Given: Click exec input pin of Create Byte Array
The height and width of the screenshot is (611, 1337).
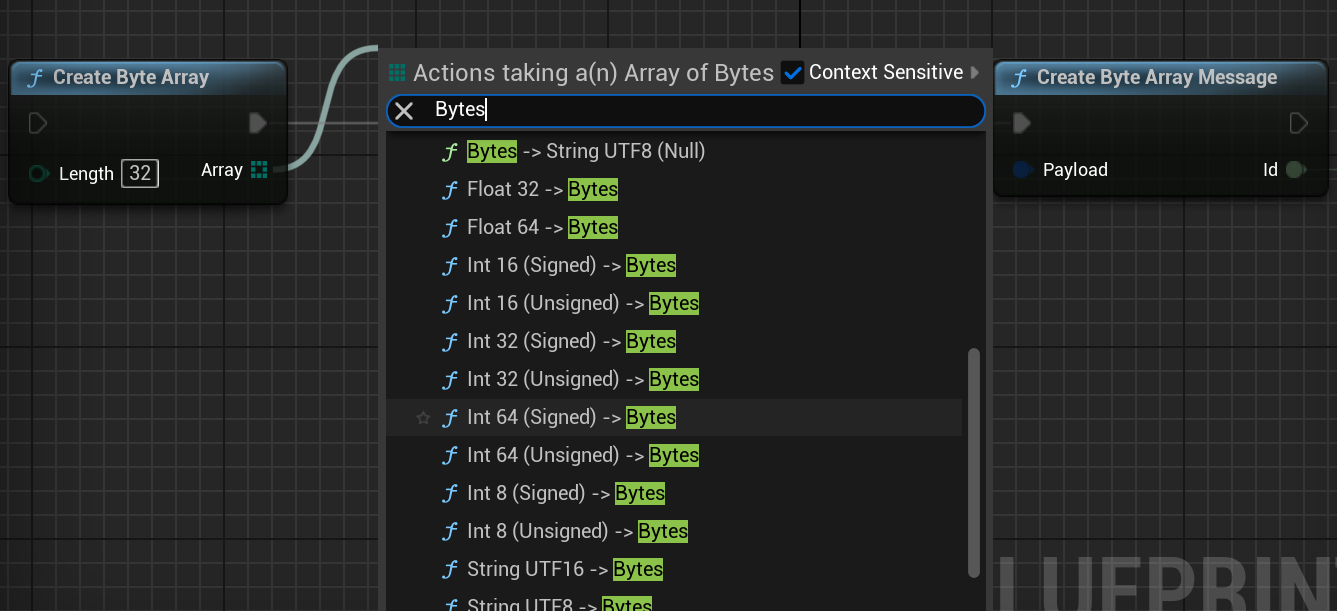Looking at the screenshot, I should [x=38, y=123].
